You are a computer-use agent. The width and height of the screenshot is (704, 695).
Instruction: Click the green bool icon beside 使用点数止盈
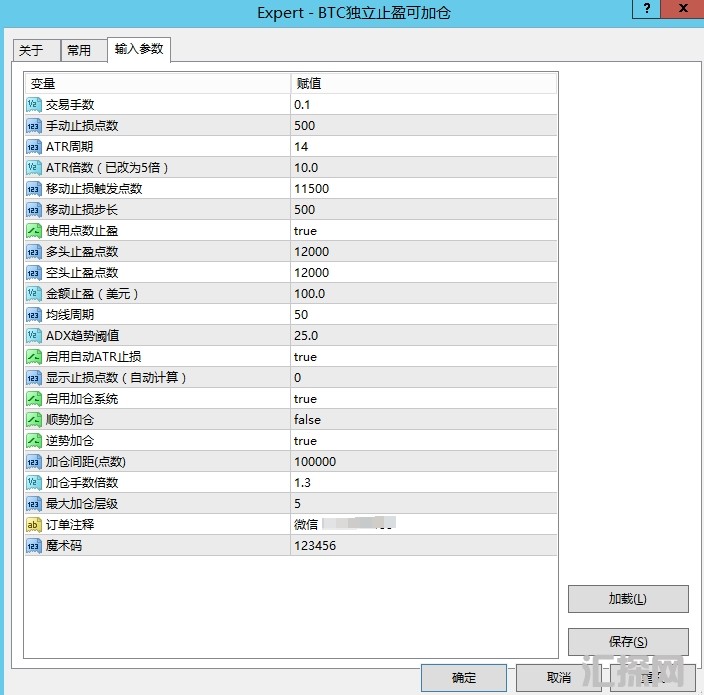tap(34, 231)
